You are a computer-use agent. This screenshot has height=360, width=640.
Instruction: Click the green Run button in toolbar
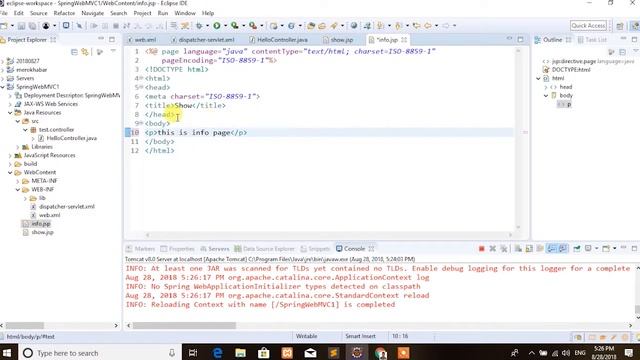217,26
